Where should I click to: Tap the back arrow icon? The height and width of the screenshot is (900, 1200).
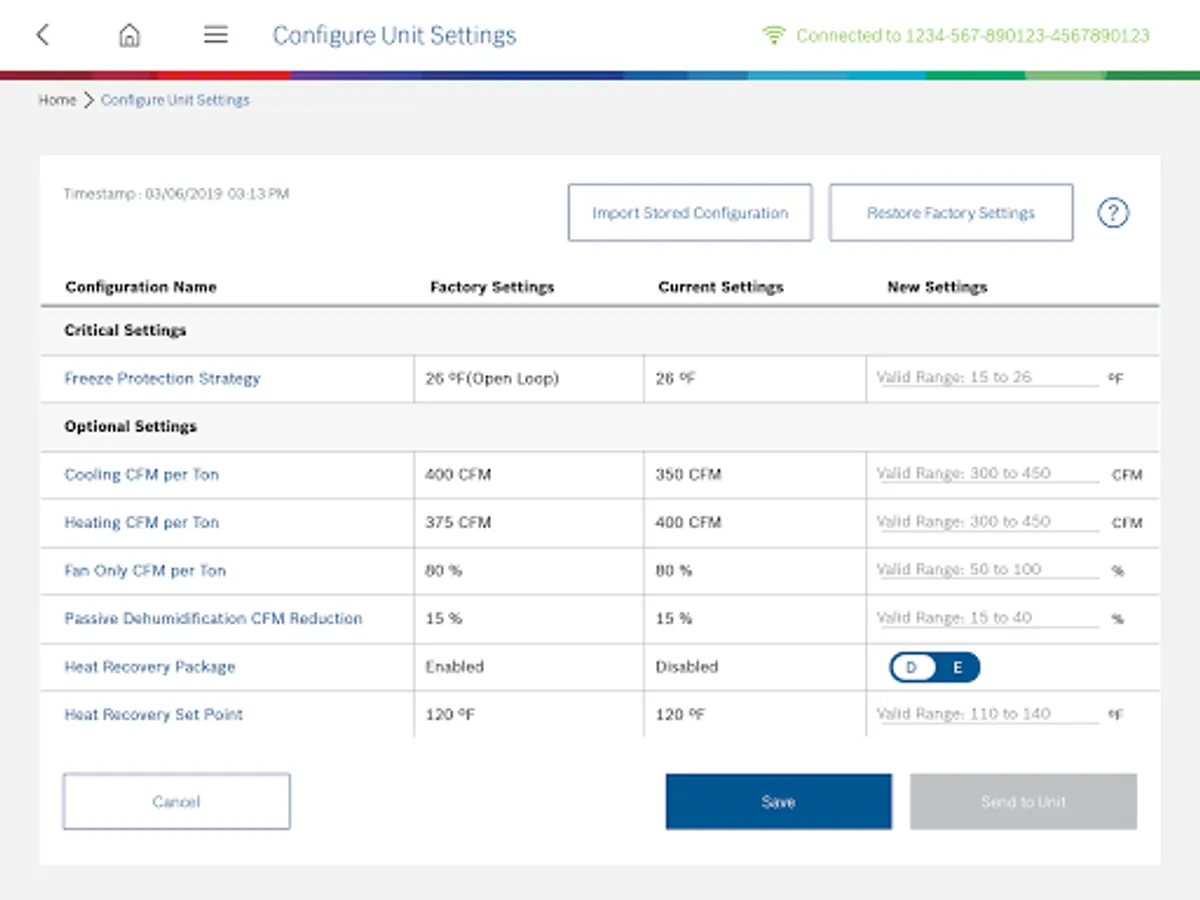[x=42, y=35]
